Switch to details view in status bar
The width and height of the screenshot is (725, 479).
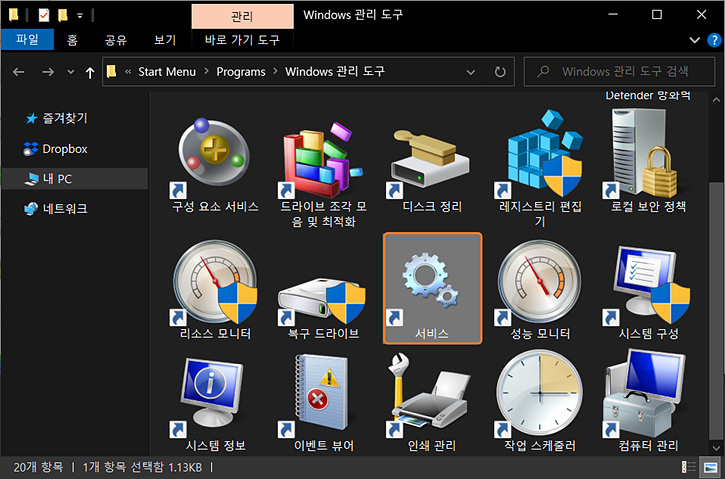pos(688,467)
